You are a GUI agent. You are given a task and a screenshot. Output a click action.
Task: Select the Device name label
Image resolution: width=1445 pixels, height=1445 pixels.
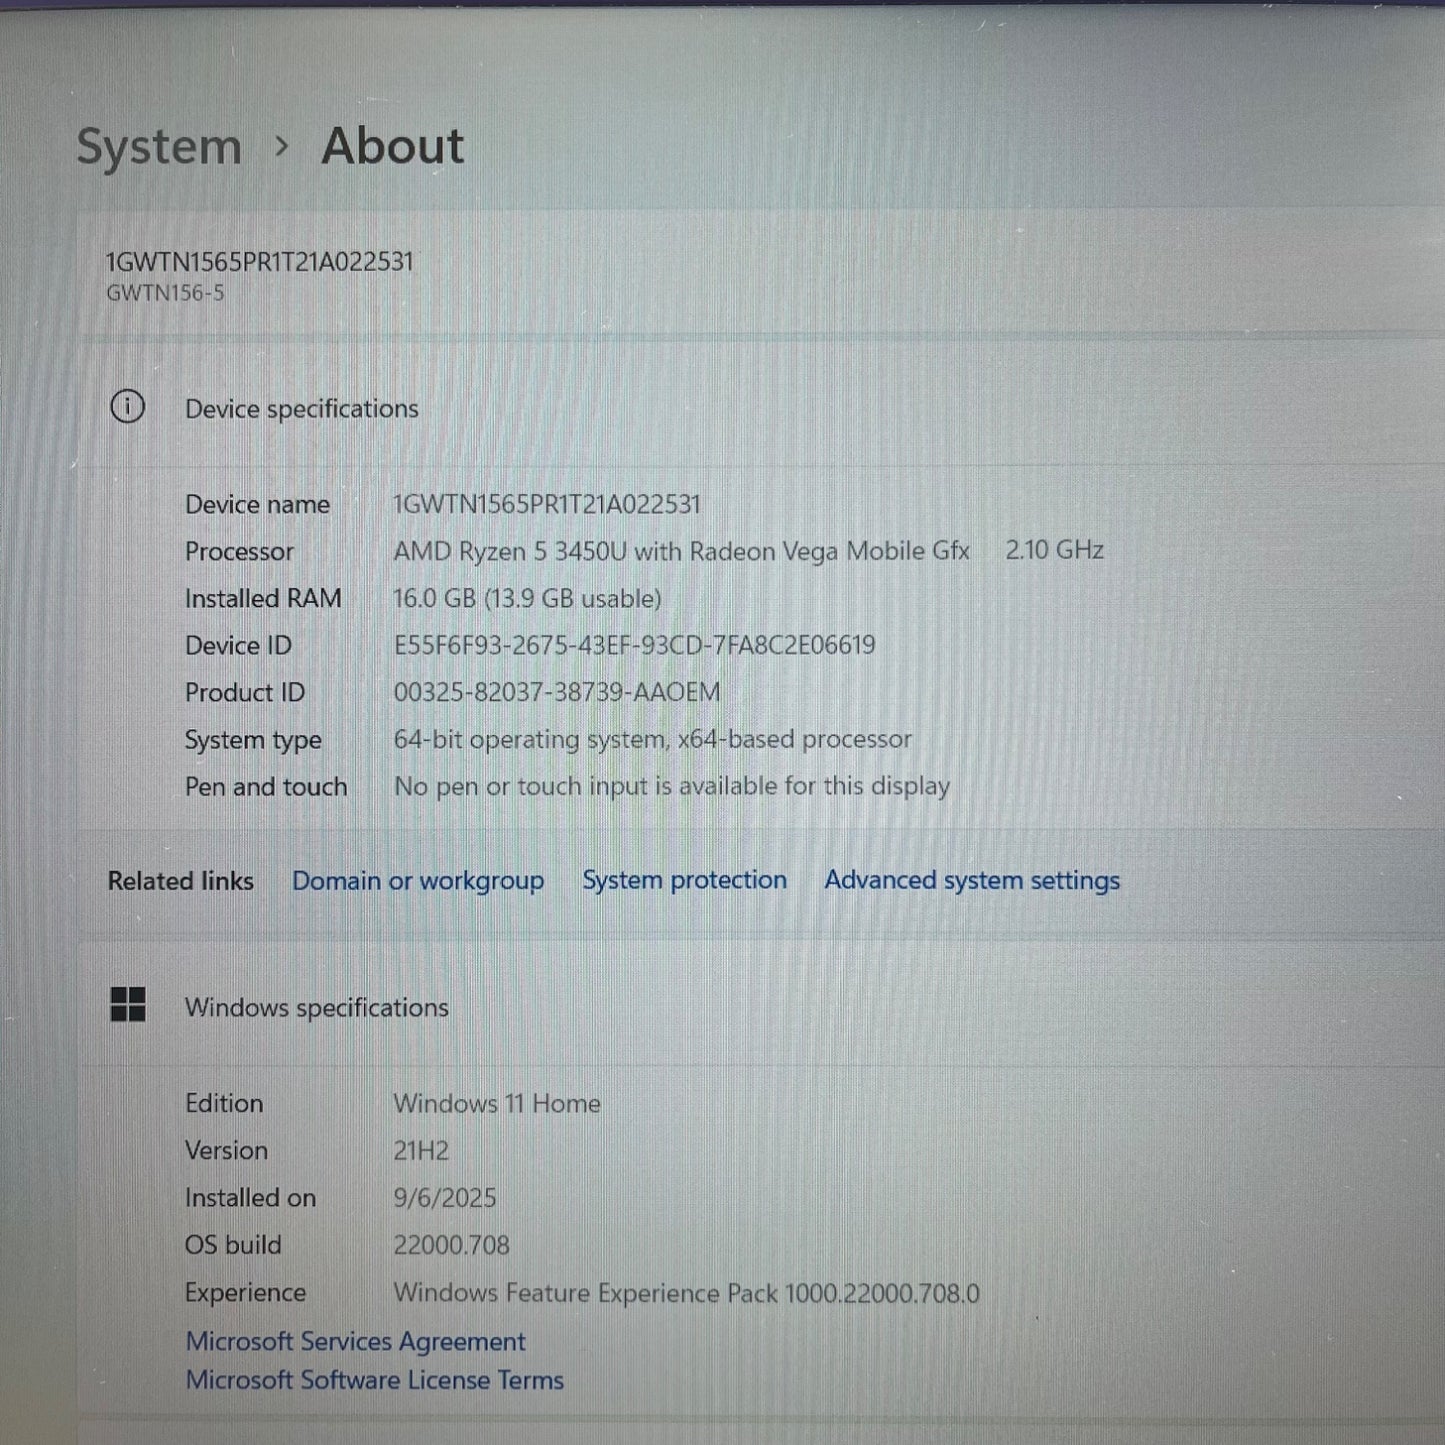(x=257, y=504)
